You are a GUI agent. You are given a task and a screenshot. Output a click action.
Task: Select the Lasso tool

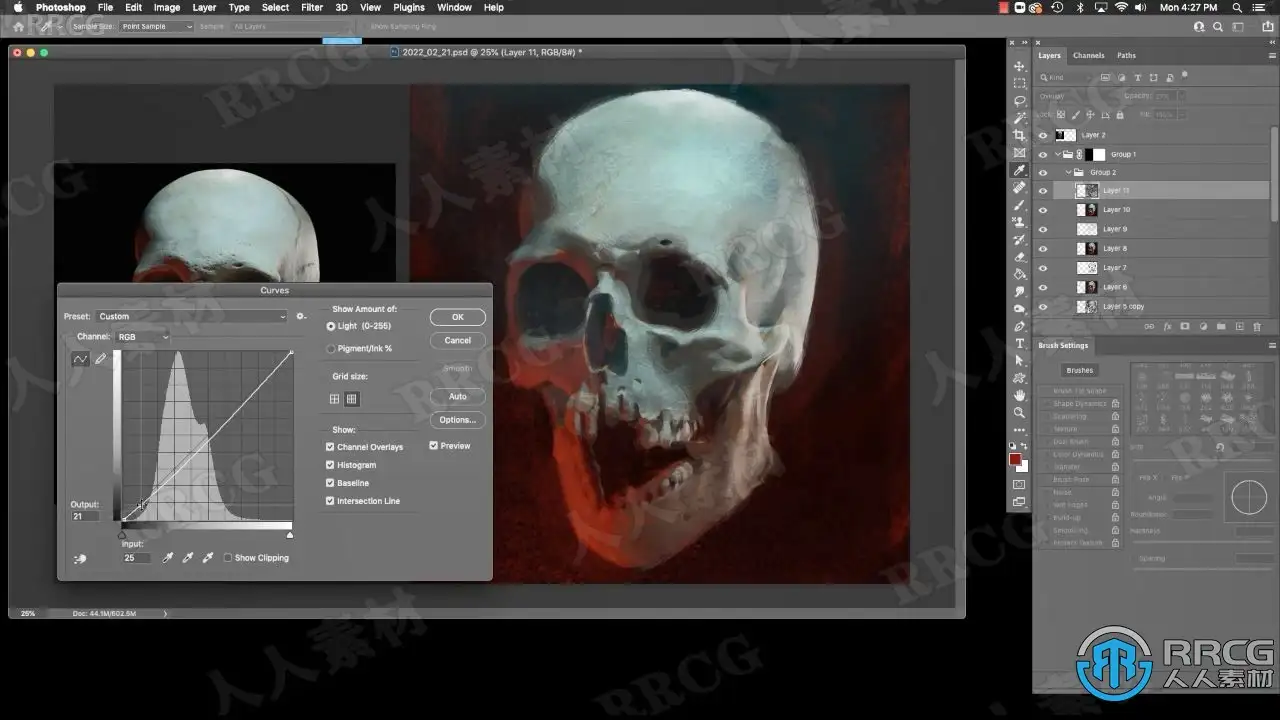1019,101
